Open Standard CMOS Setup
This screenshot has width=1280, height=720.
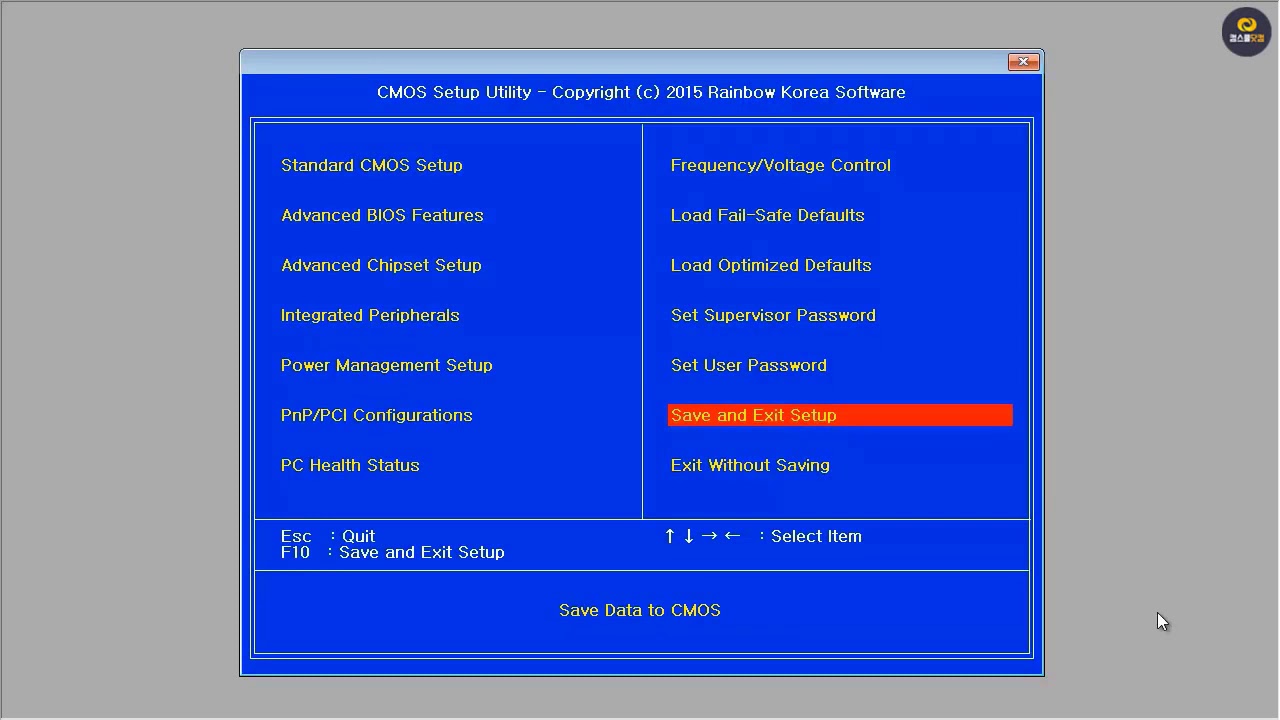coord(371,165)
